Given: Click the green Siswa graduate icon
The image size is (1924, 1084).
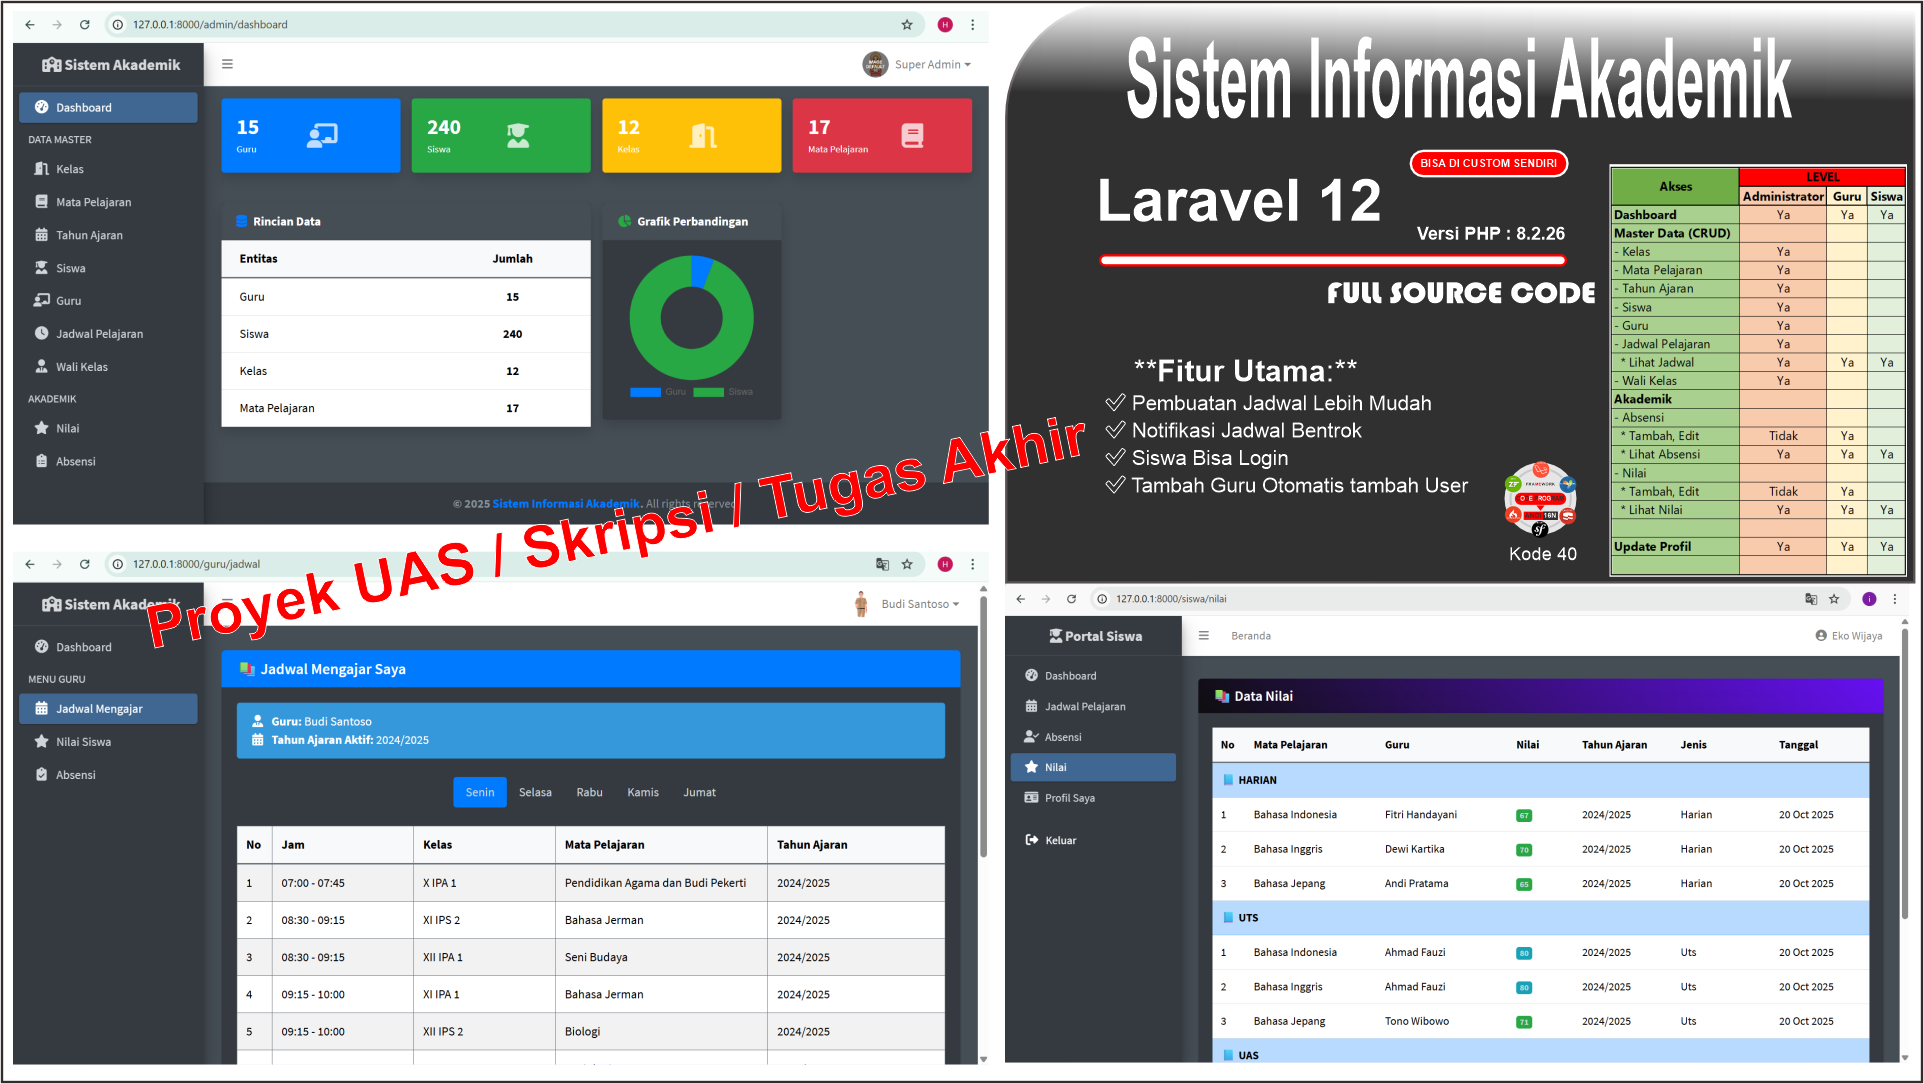Looking at the screenshot, I should click(x=518, y=135).
